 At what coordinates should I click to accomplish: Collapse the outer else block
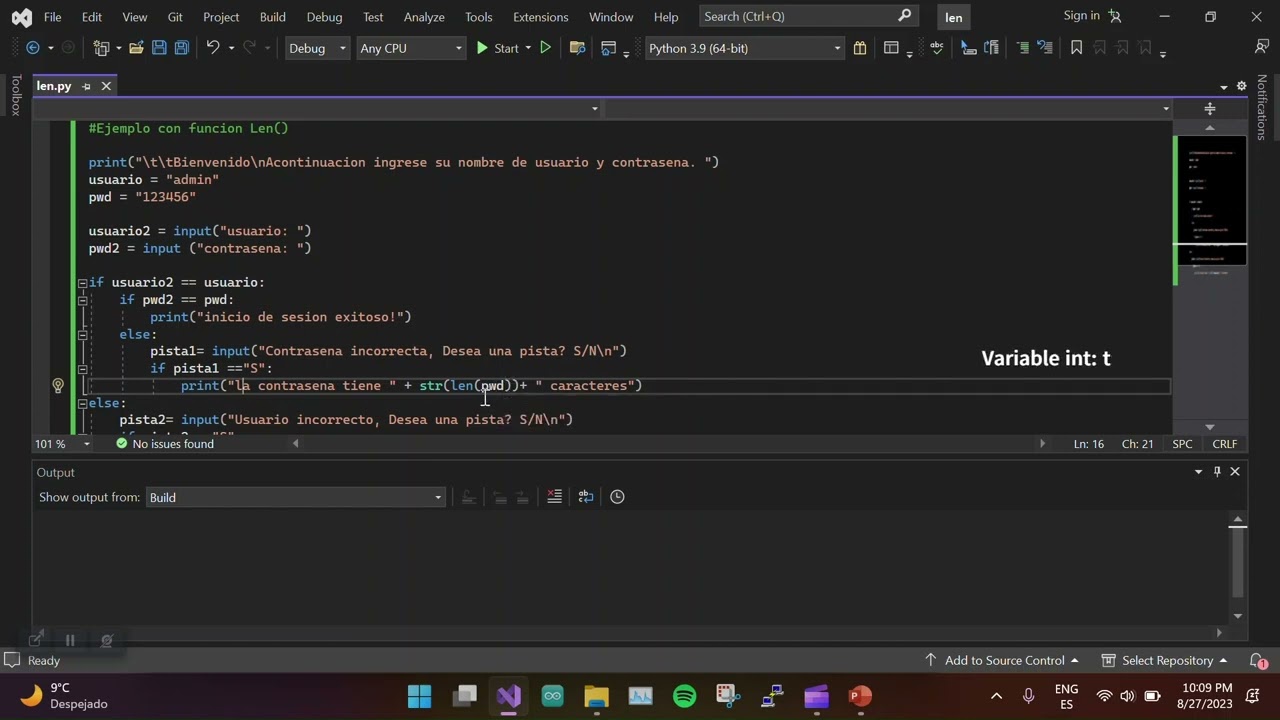coord(83,403)
